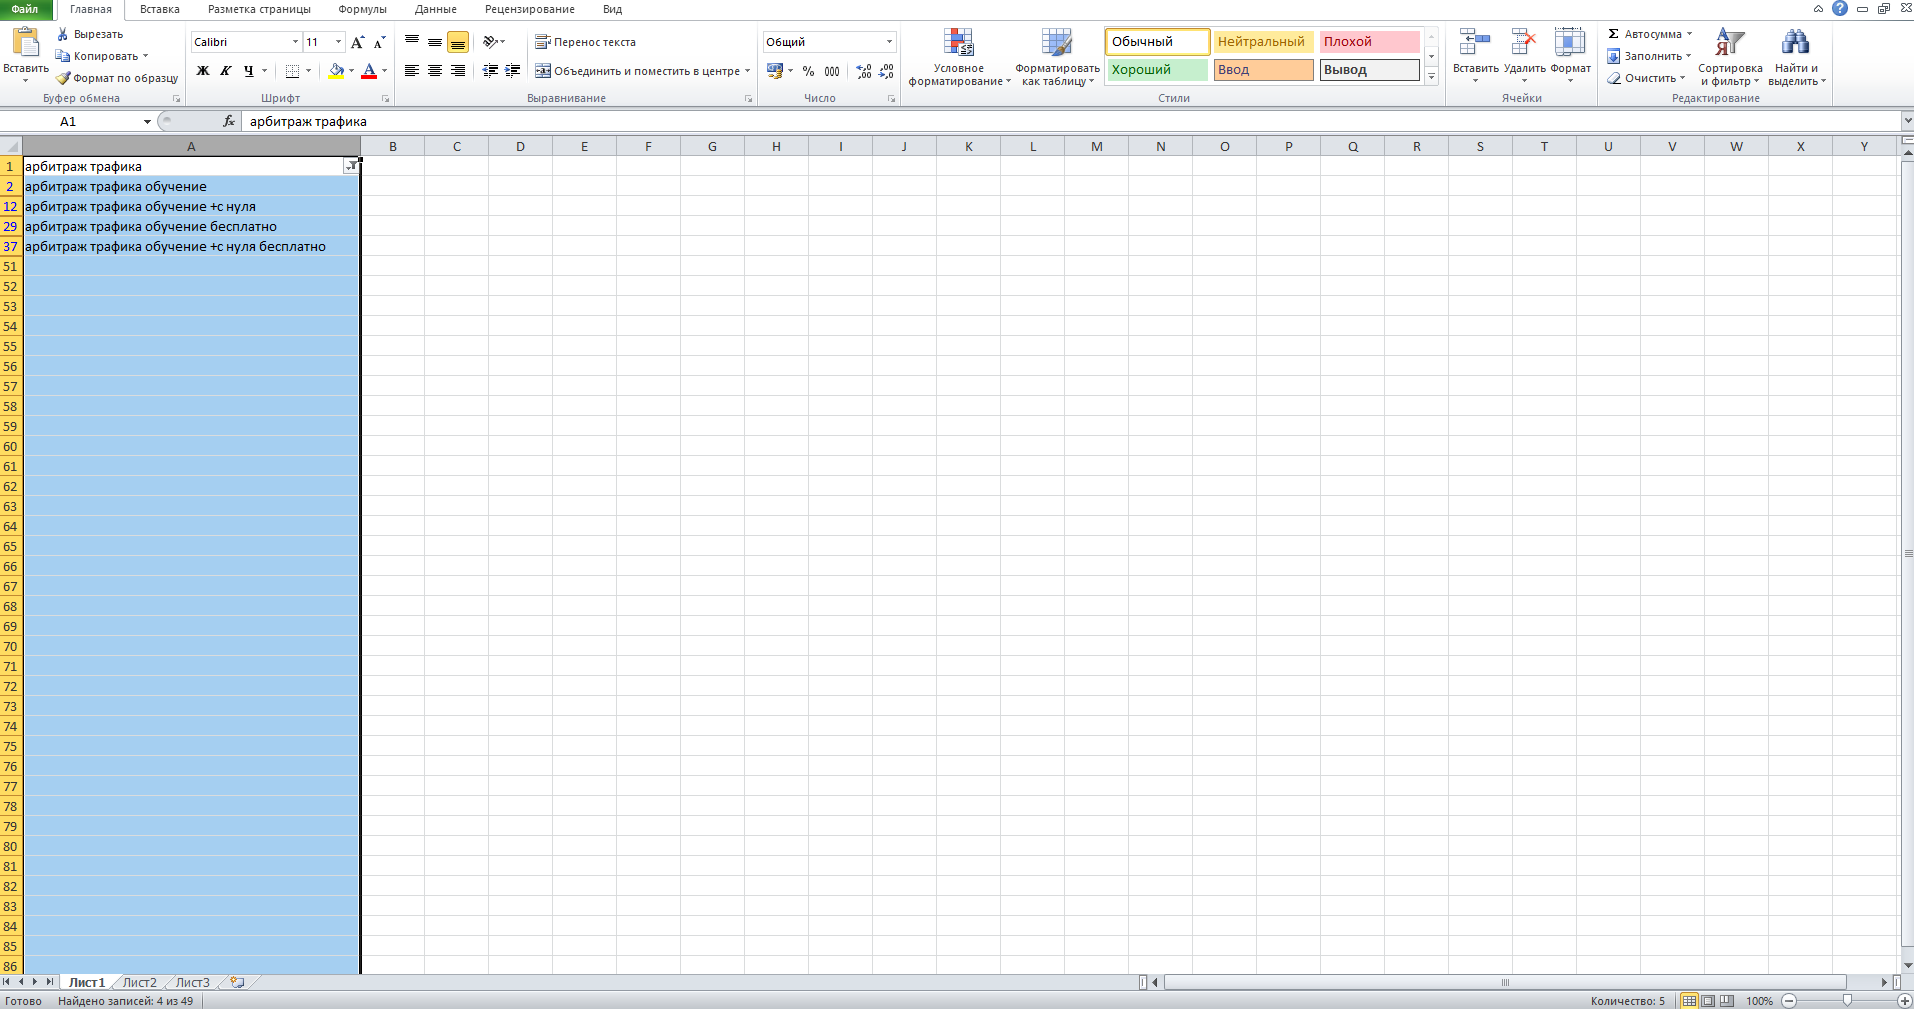This screenshot has height=1009, width=1914.
Task: Toggle center horizontal alignment
Action: coord(435,71)
